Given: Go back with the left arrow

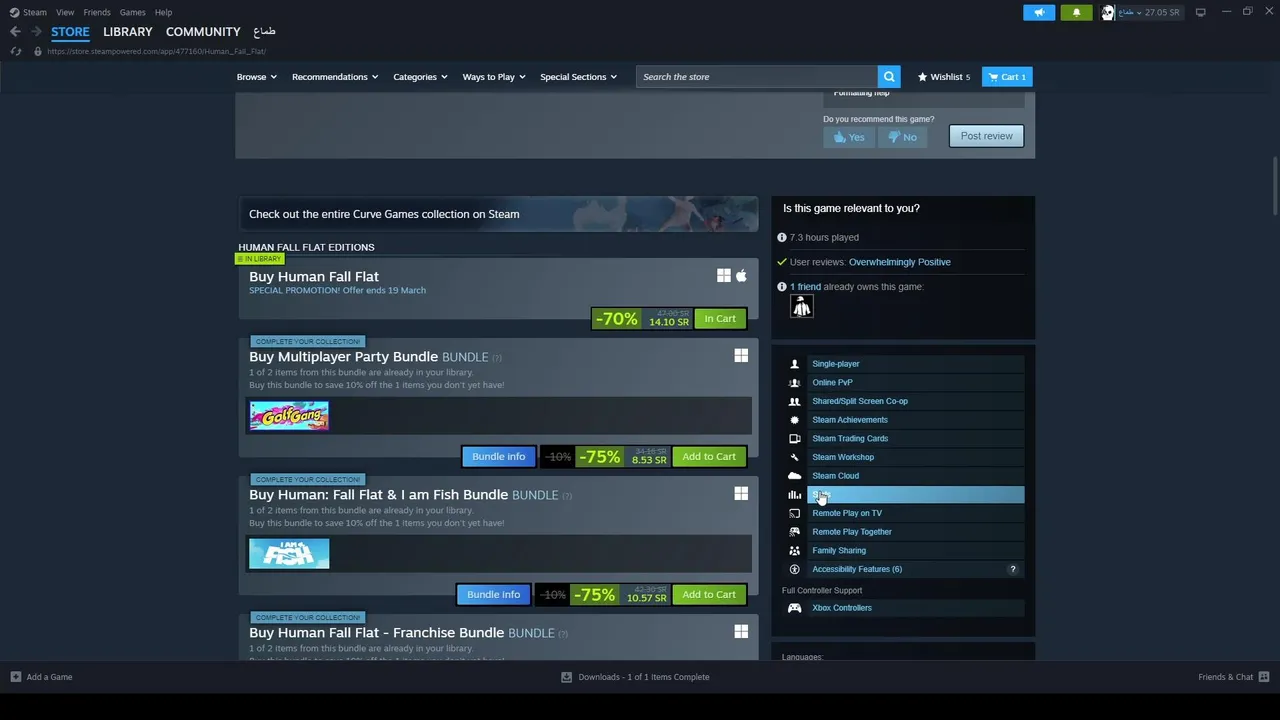Looking at the screenshot, I should pos(15,32).
